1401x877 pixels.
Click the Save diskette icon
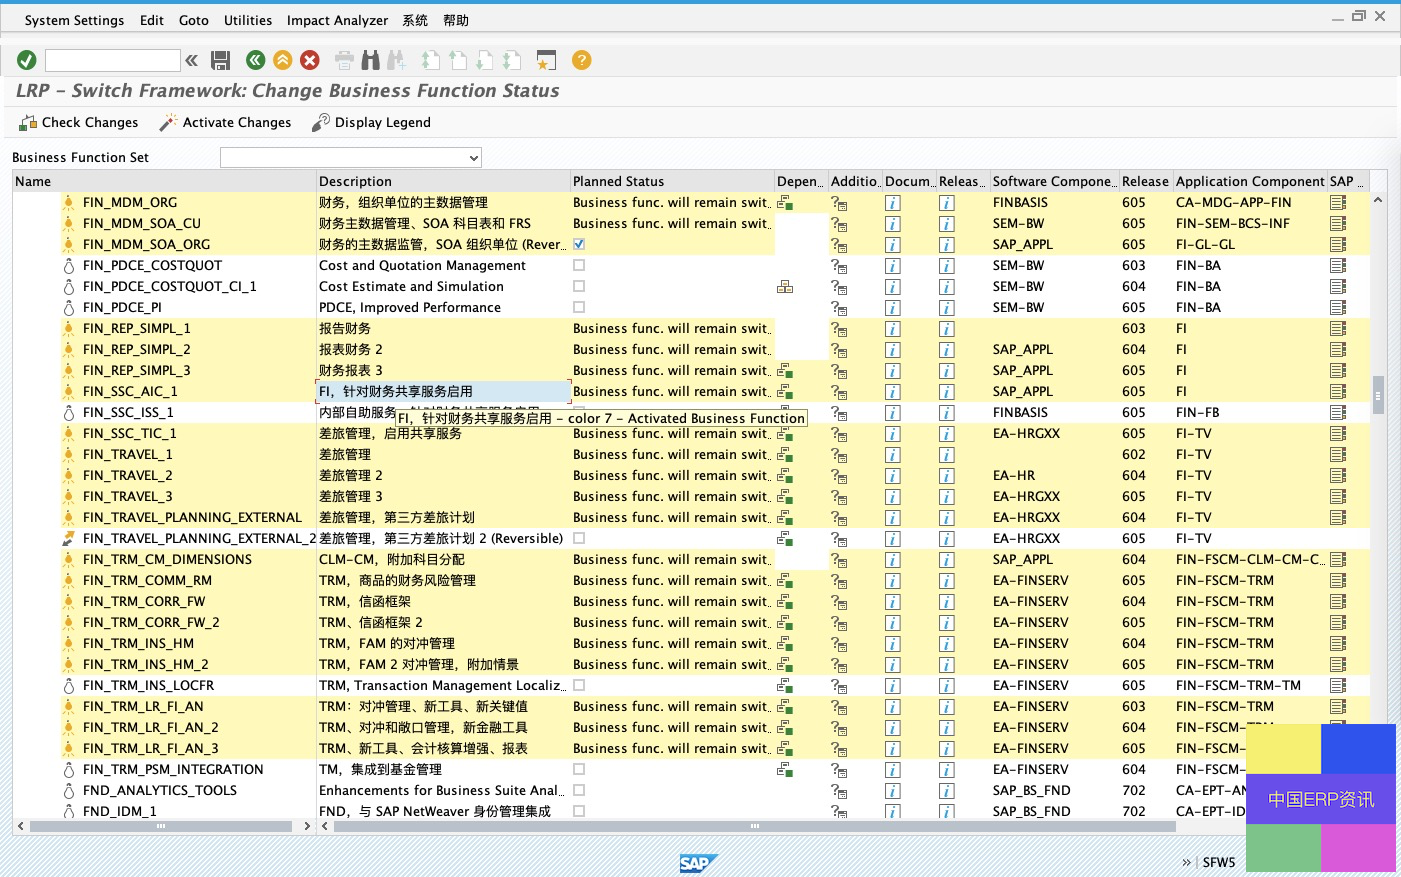click(x=221, y=60)
